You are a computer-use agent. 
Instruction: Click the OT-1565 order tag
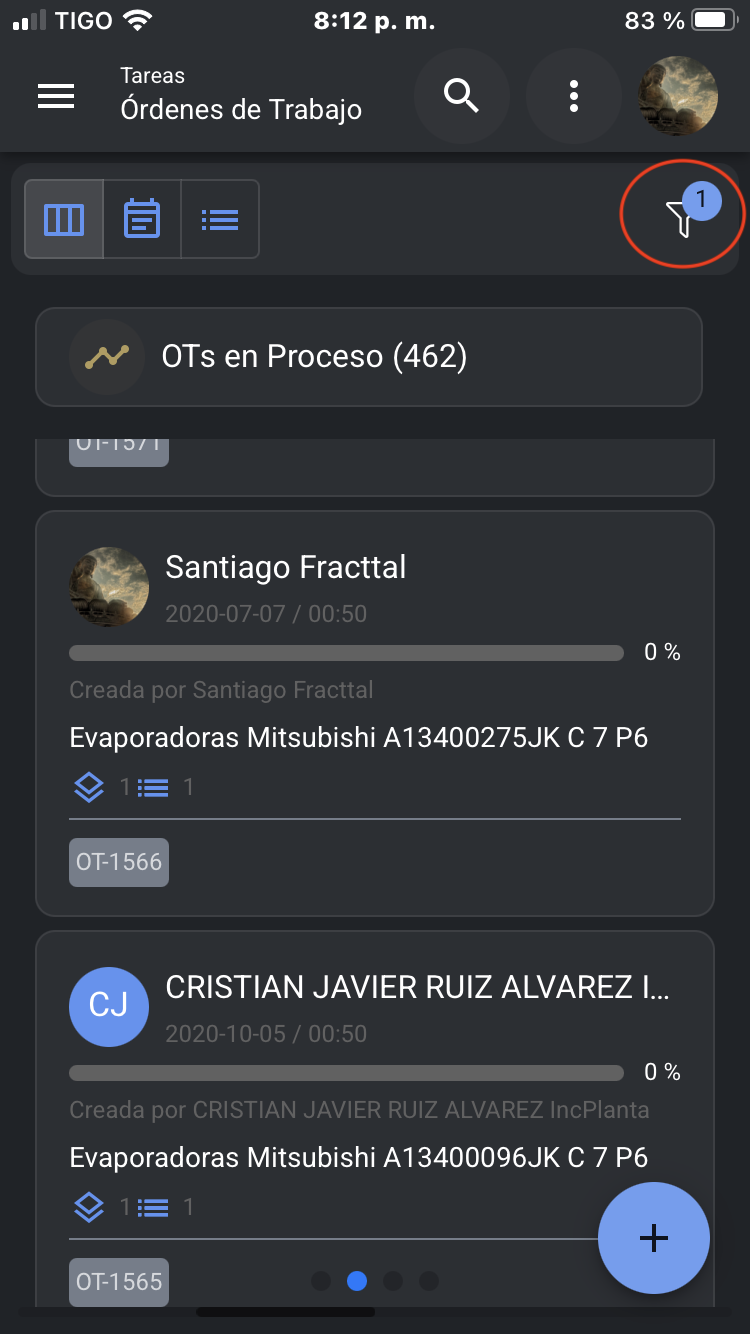click(x=119, y=1282)
